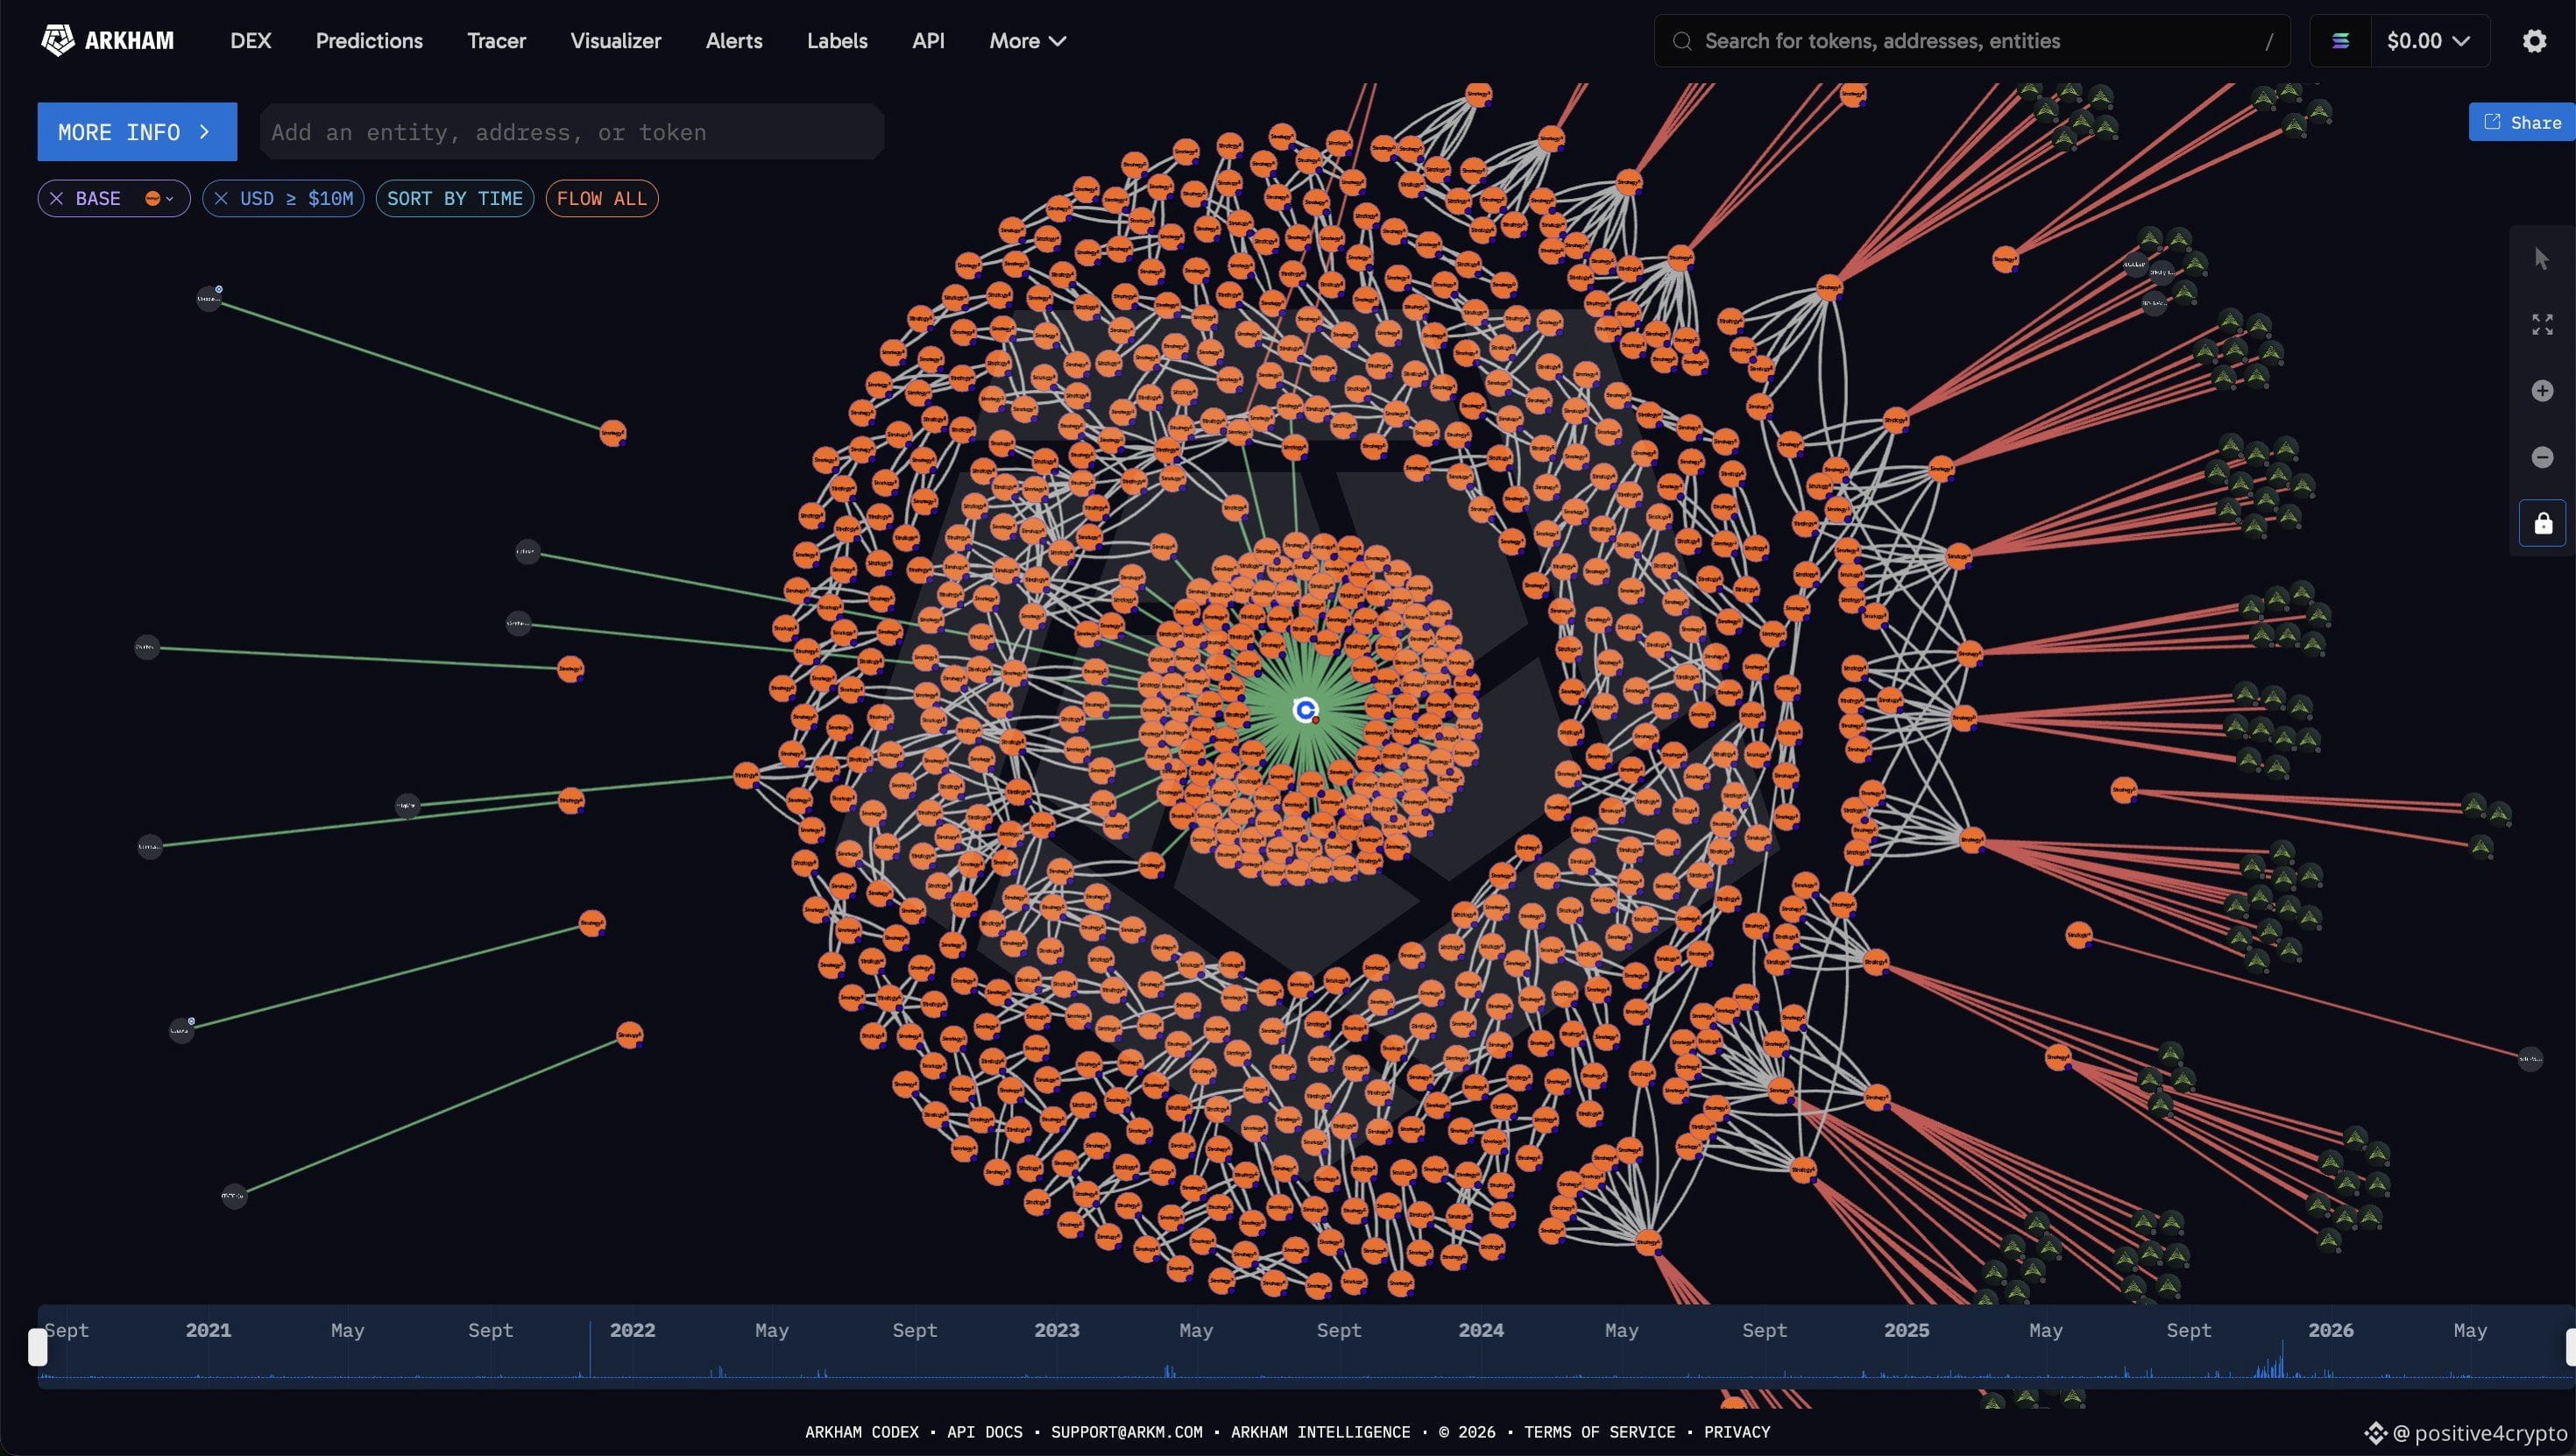Open the DEX page
The image size is (2576, 1456).
point(250,41)
